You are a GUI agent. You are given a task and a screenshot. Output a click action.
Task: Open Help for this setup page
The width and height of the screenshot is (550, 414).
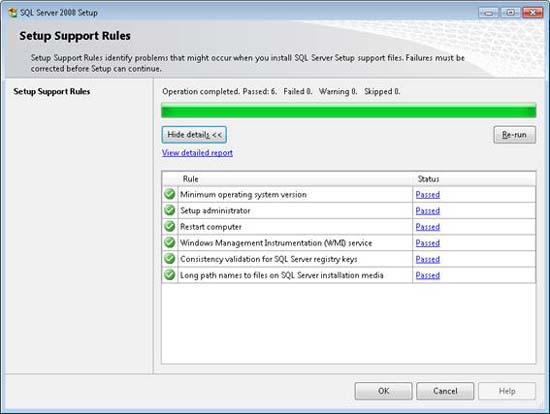[507, 391]
